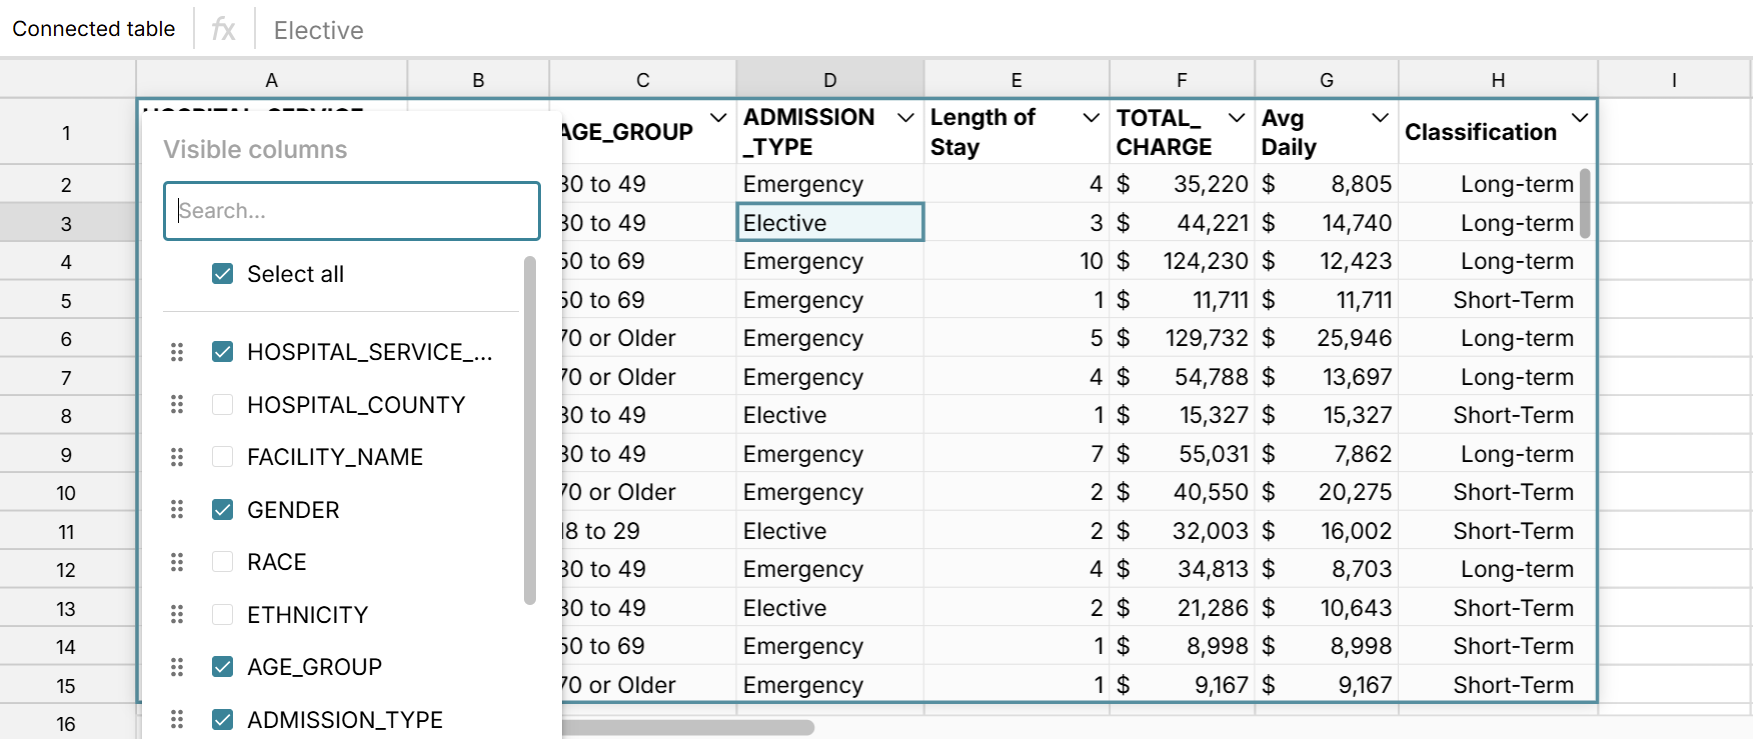This screenshot has width=1753, height=739.
Task: Click drag handle icon beside ADMISSION_TYPE
Action: coord(177,719)
